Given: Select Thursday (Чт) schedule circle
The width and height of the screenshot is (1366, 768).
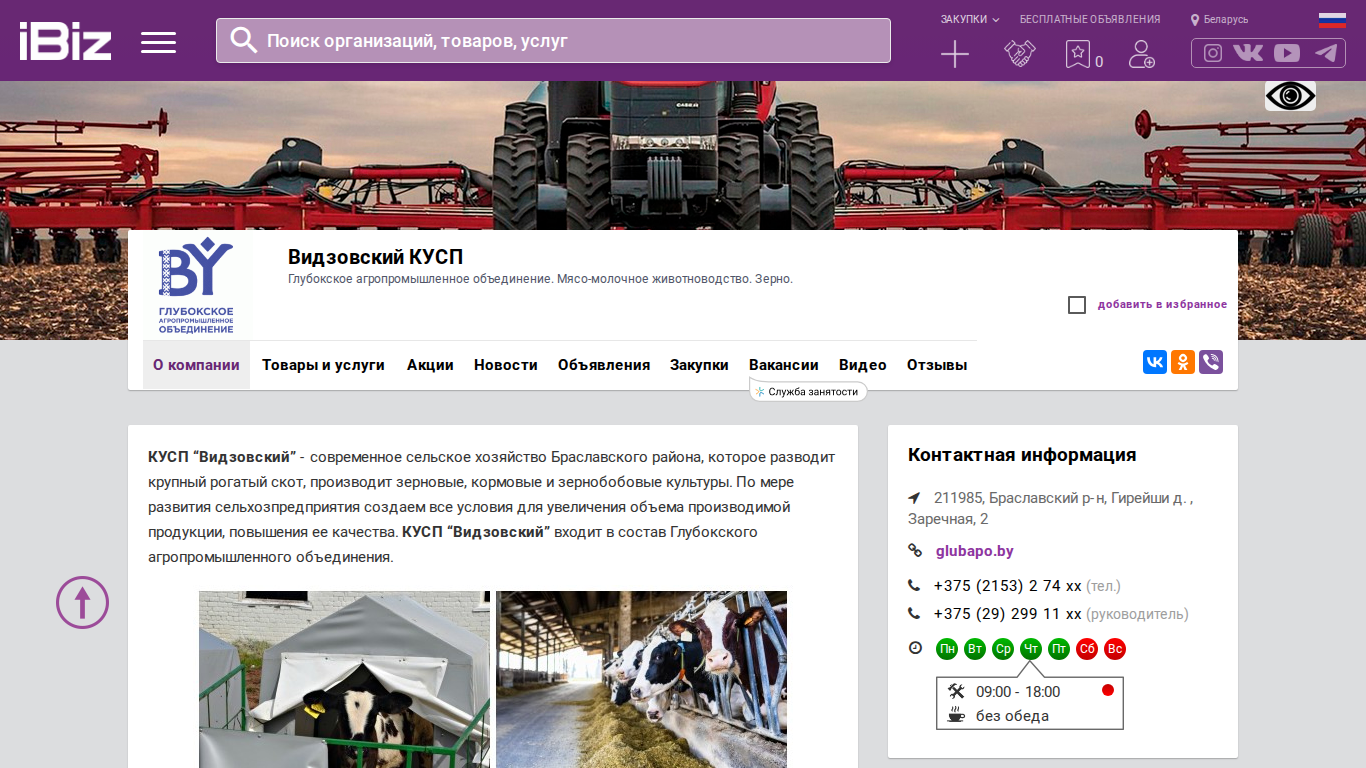Looking at the screenshot, I should [1031, 649].
